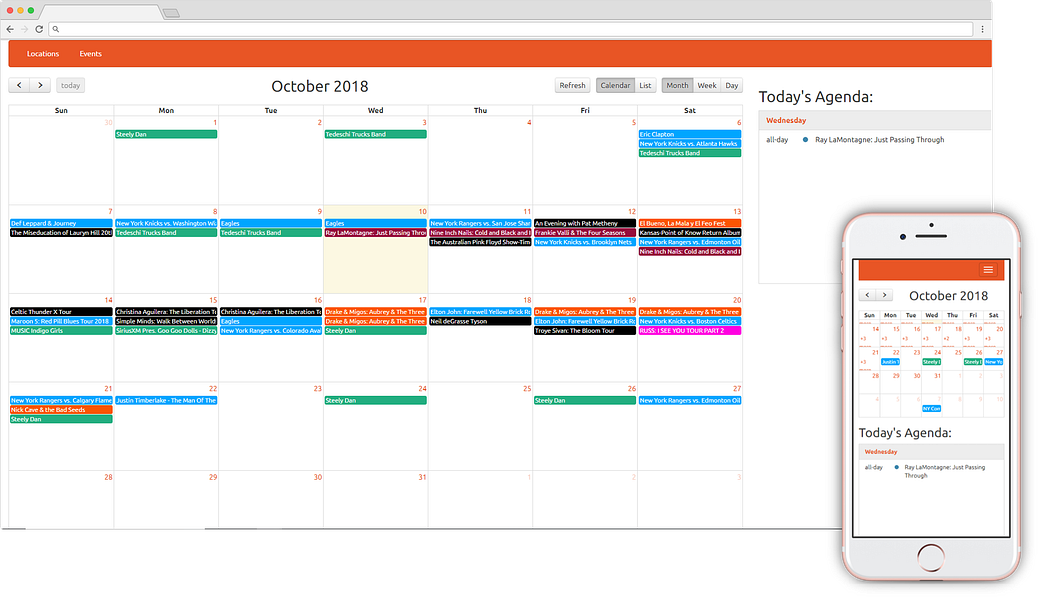Viewport: 1041px width, 600px height.
Task: Tap previous month arrow on the phone
Action: [867, 295]
